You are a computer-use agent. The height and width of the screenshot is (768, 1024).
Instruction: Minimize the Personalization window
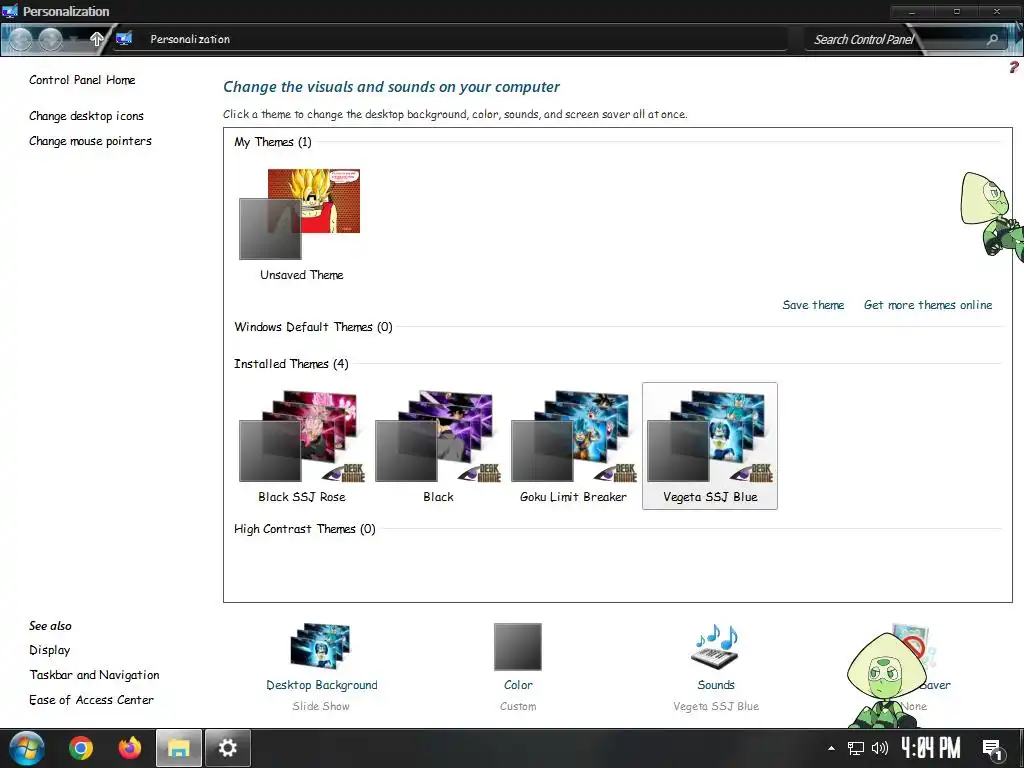coord(912,12)
